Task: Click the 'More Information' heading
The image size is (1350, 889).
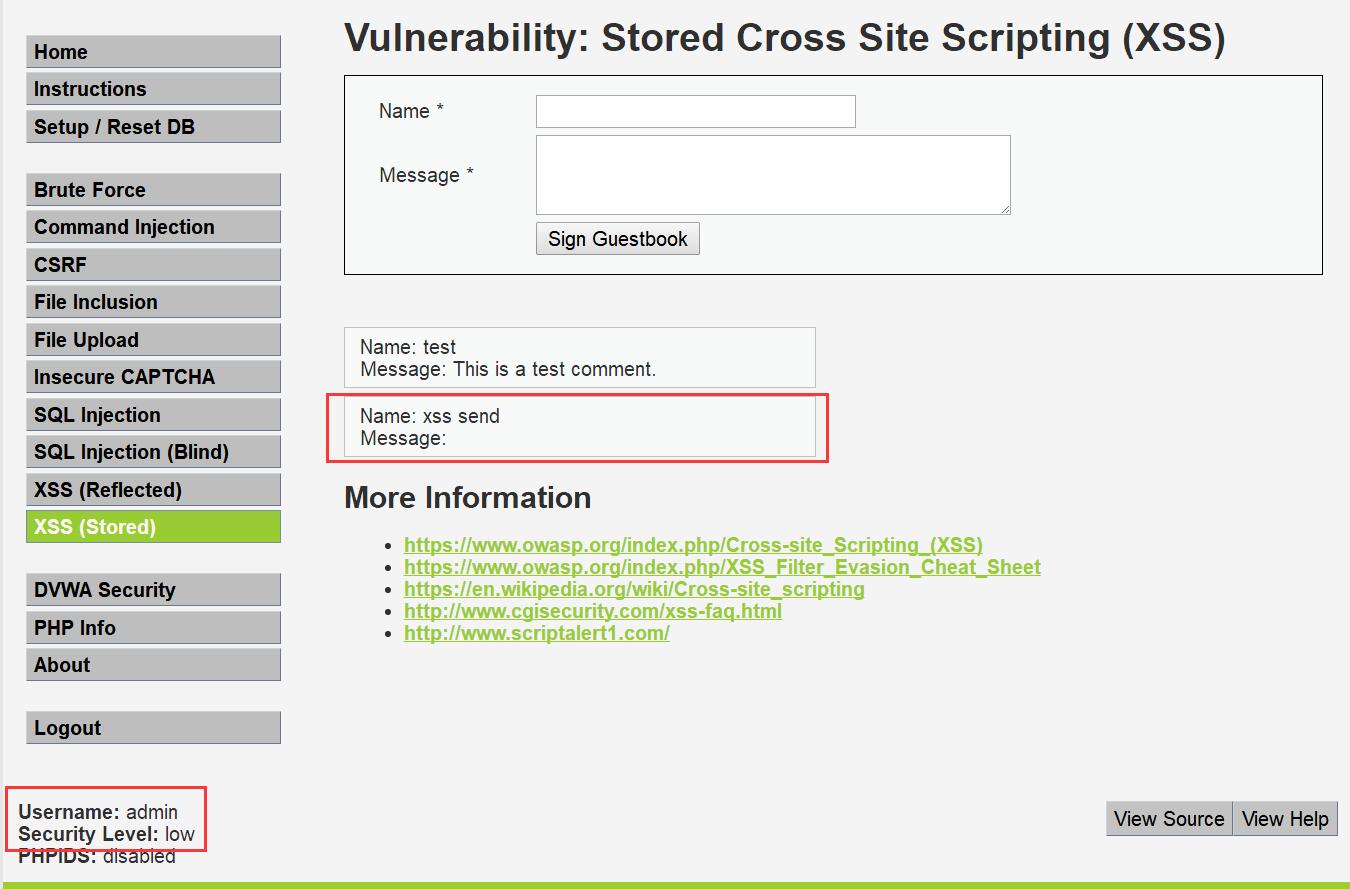Action: click(x=468, y=498)
